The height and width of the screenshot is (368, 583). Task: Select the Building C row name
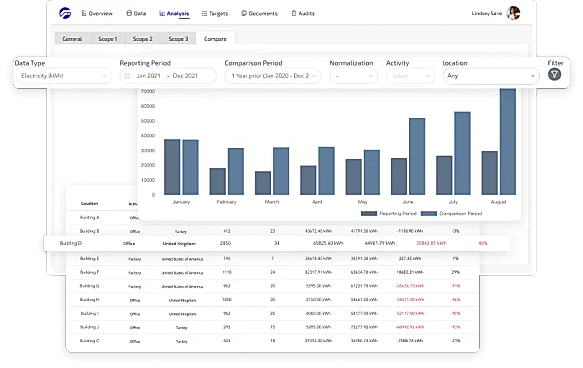click(90, 340)
